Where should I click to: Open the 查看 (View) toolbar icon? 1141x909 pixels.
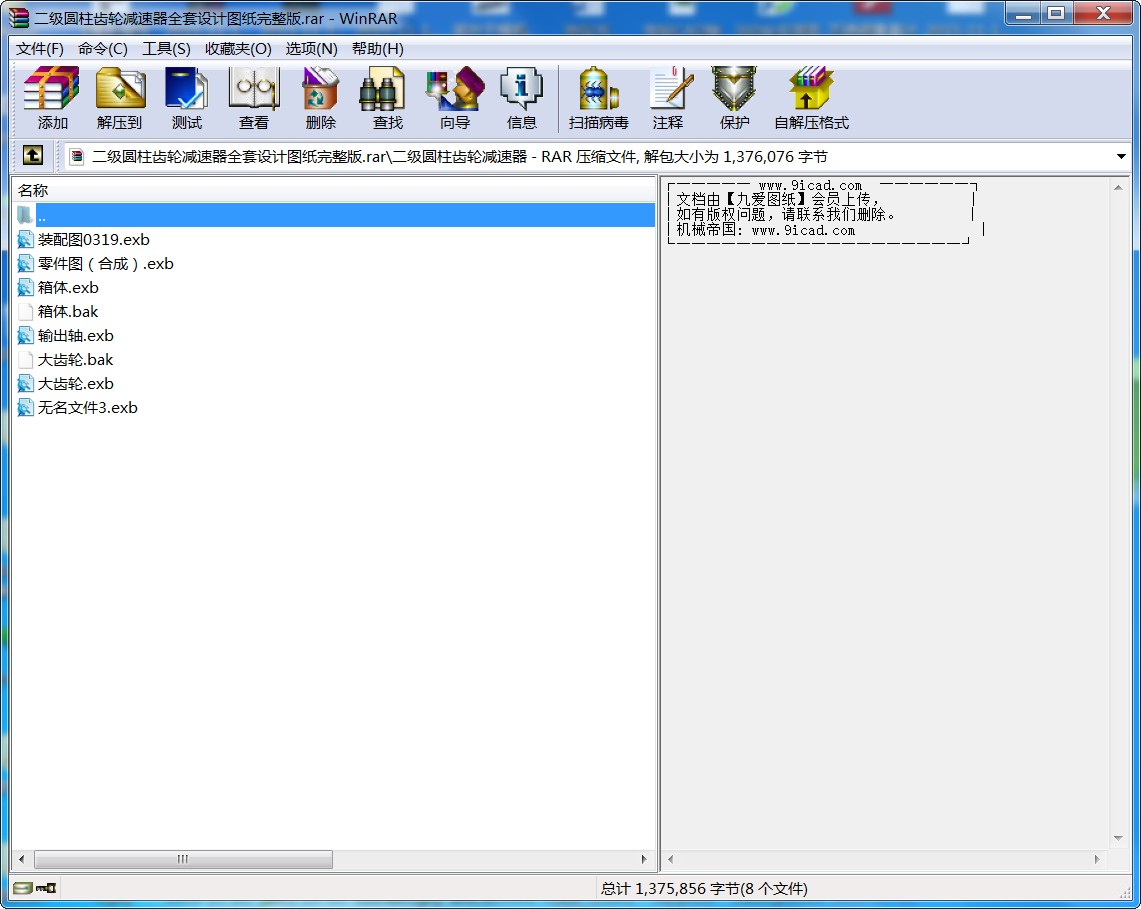254,98
